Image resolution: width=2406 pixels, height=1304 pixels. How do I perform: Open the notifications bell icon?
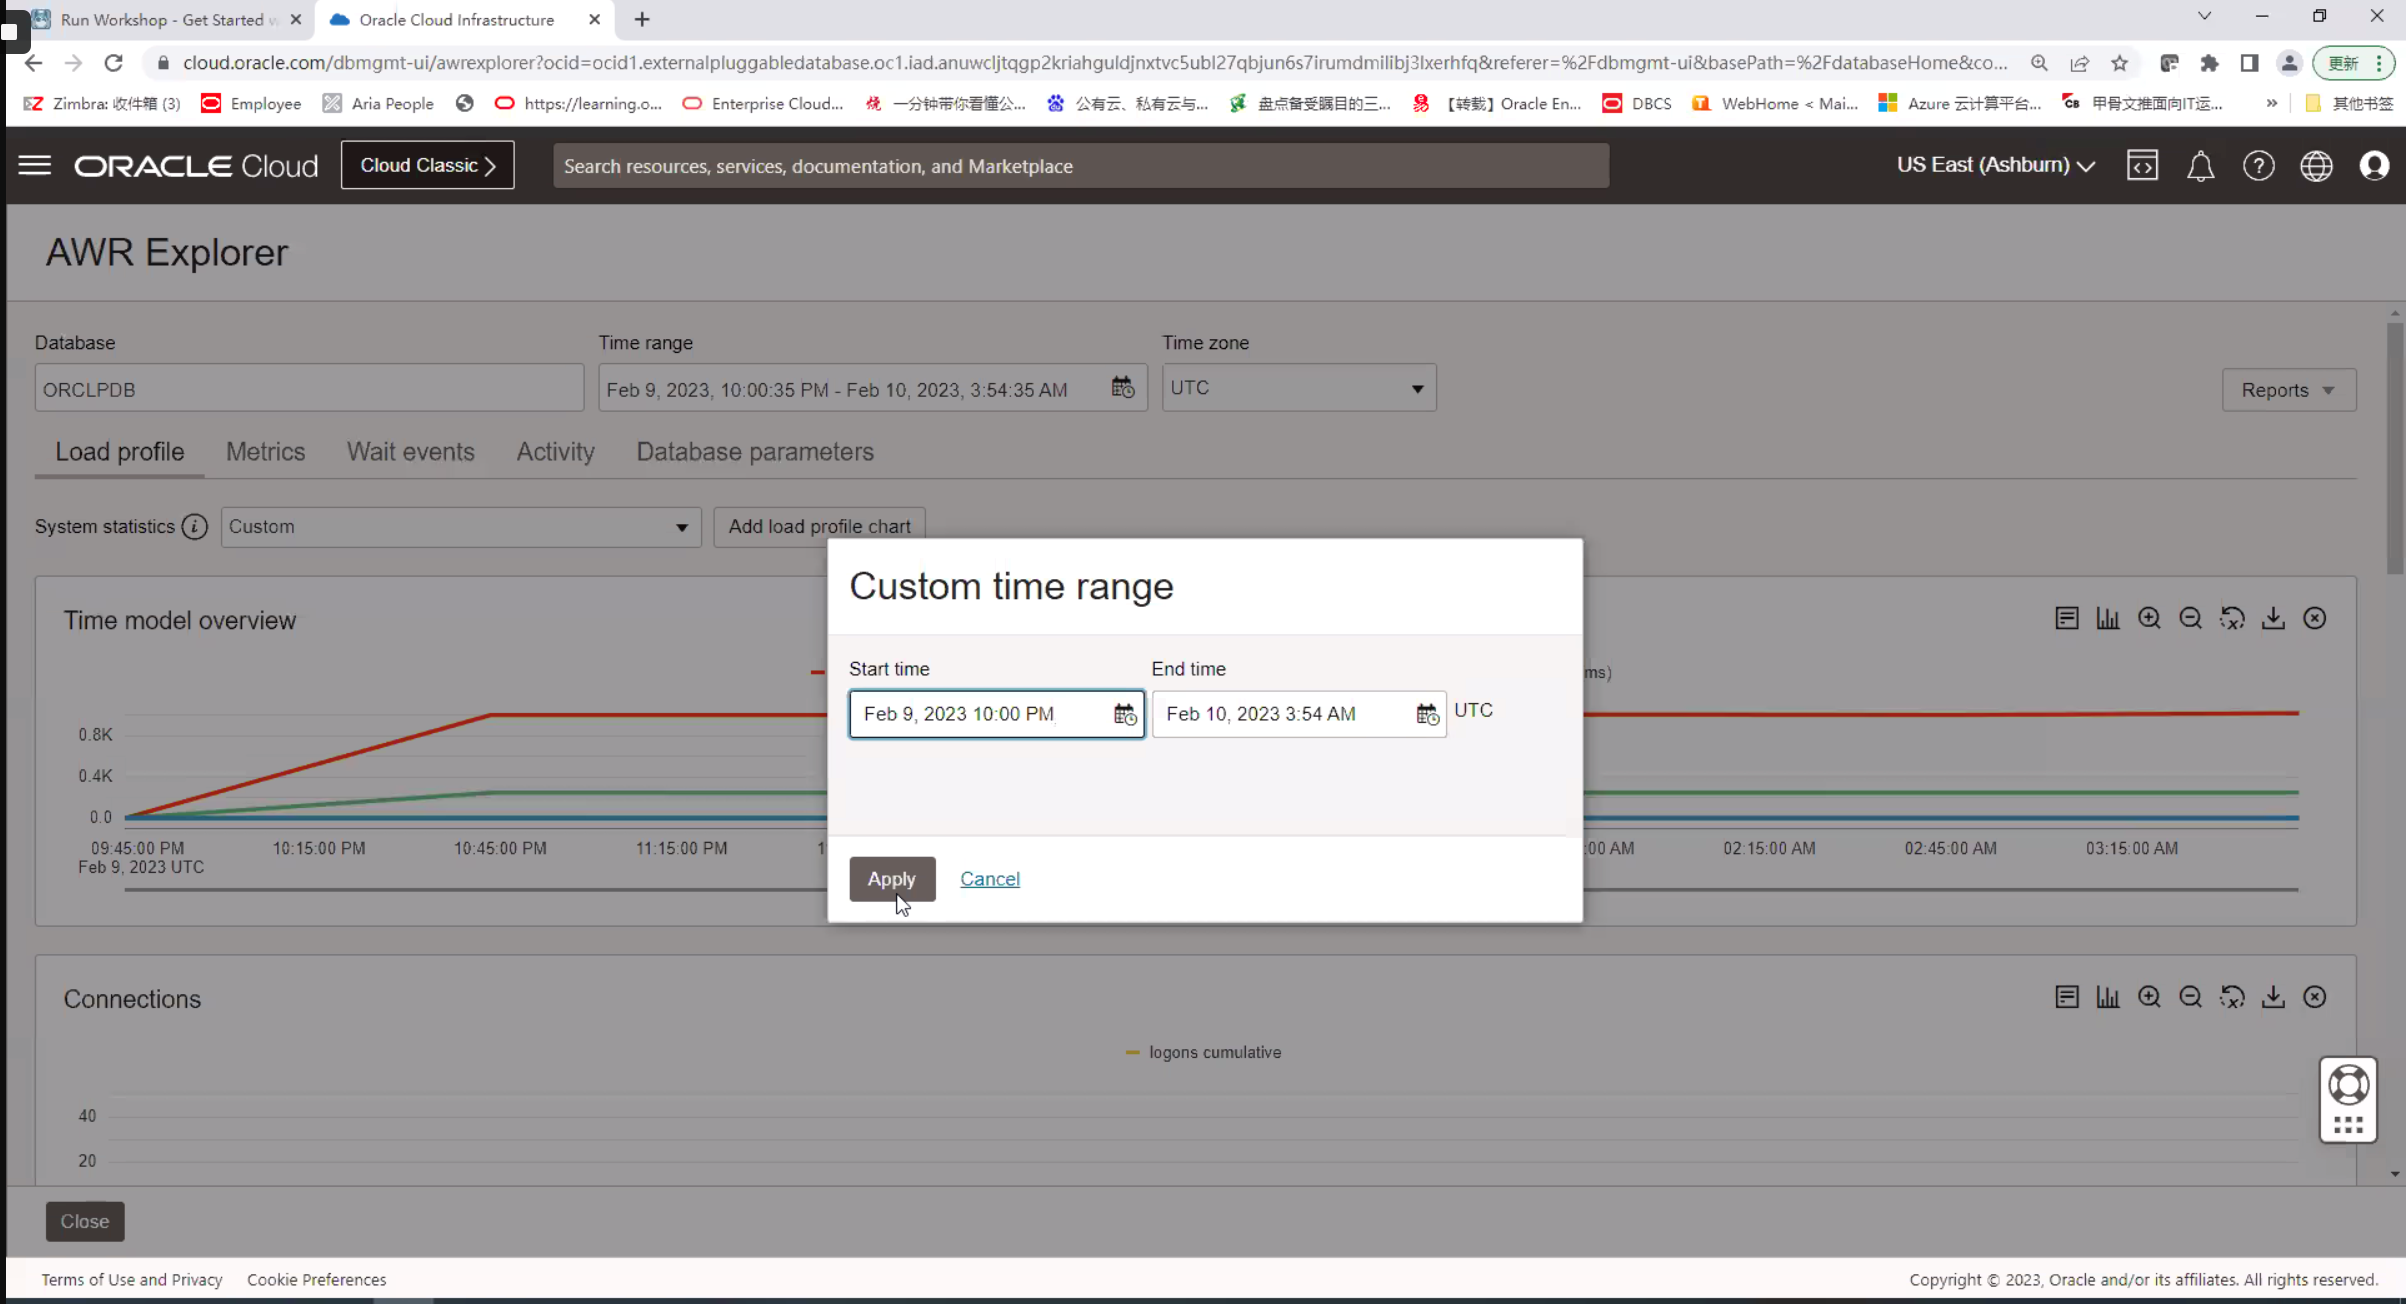(2200, 165)
